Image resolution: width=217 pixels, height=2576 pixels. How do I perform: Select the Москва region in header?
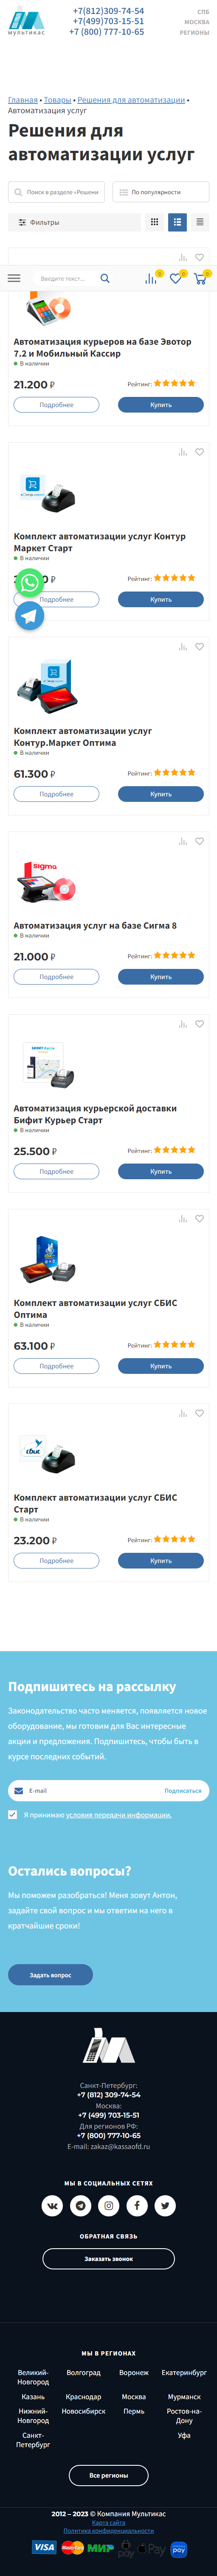click(x=197, y=22)
